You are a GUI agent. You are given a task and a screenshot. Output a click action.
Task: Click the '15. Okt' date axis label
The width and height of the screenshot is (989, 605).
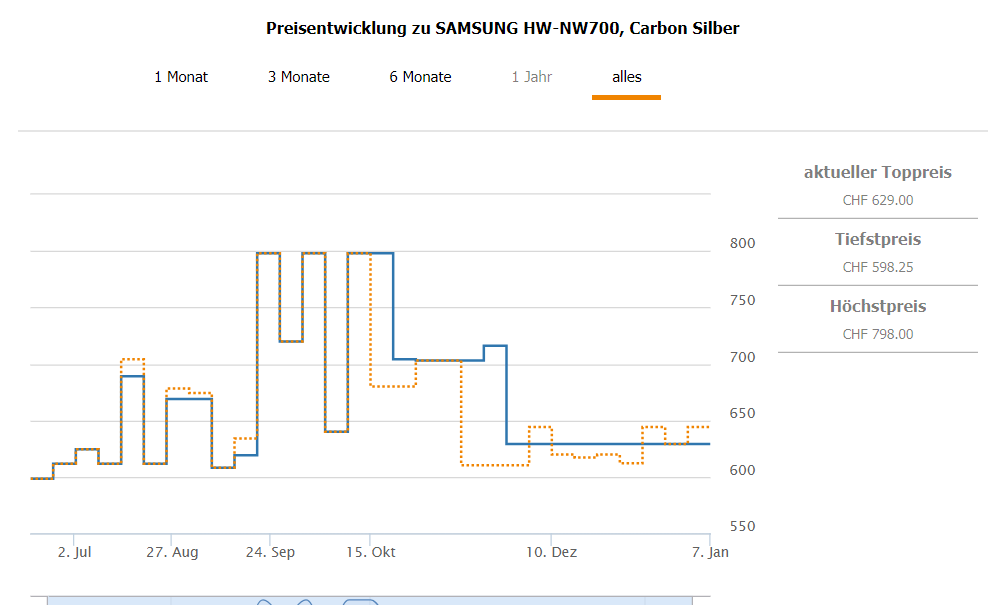(x=370, y=552)
